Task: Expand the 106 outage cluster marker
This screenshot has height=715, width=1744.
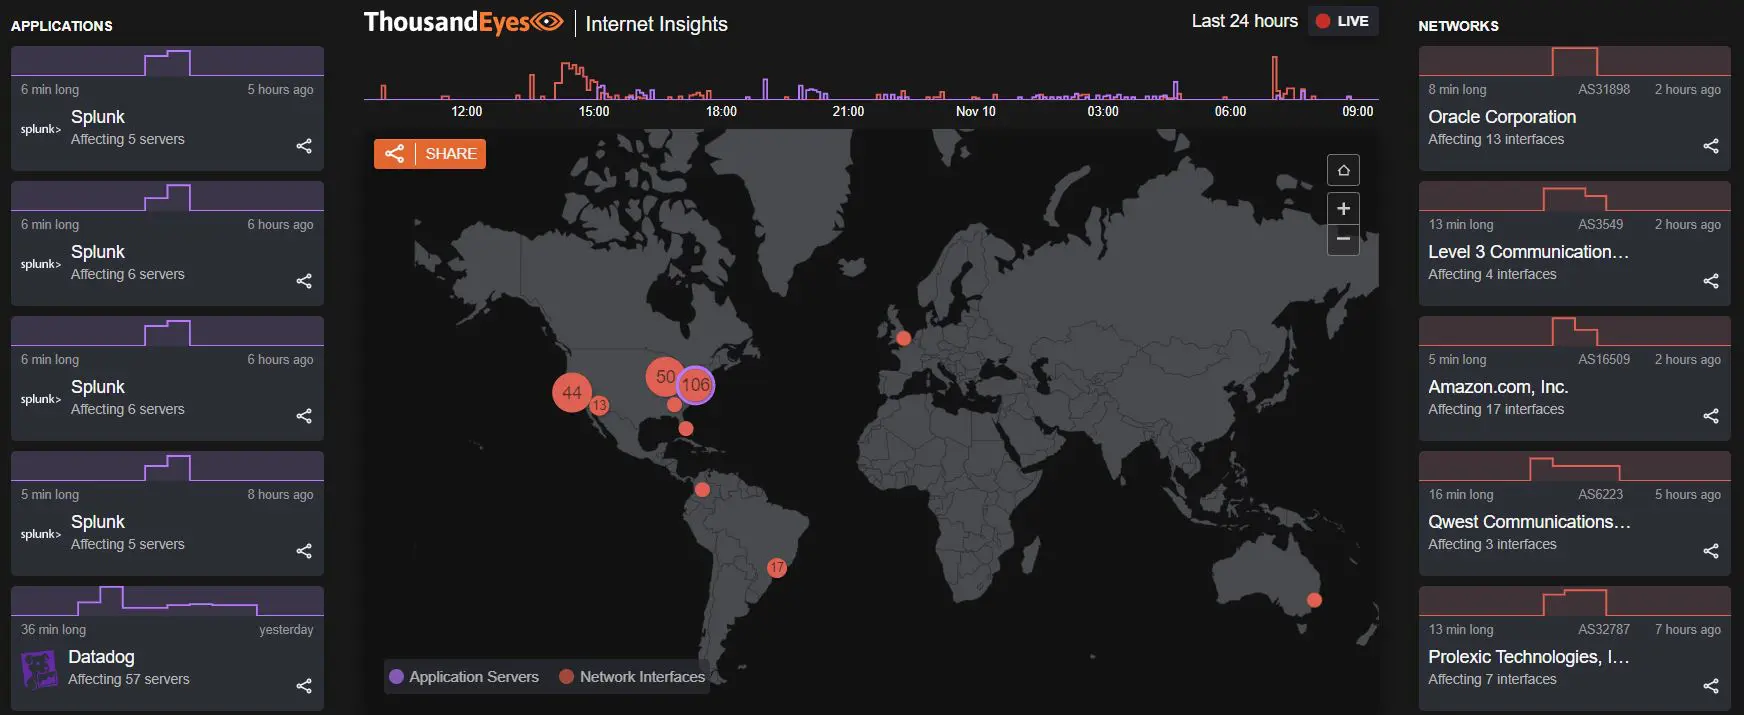Action: pyautogui.click(x=696, y=385)
